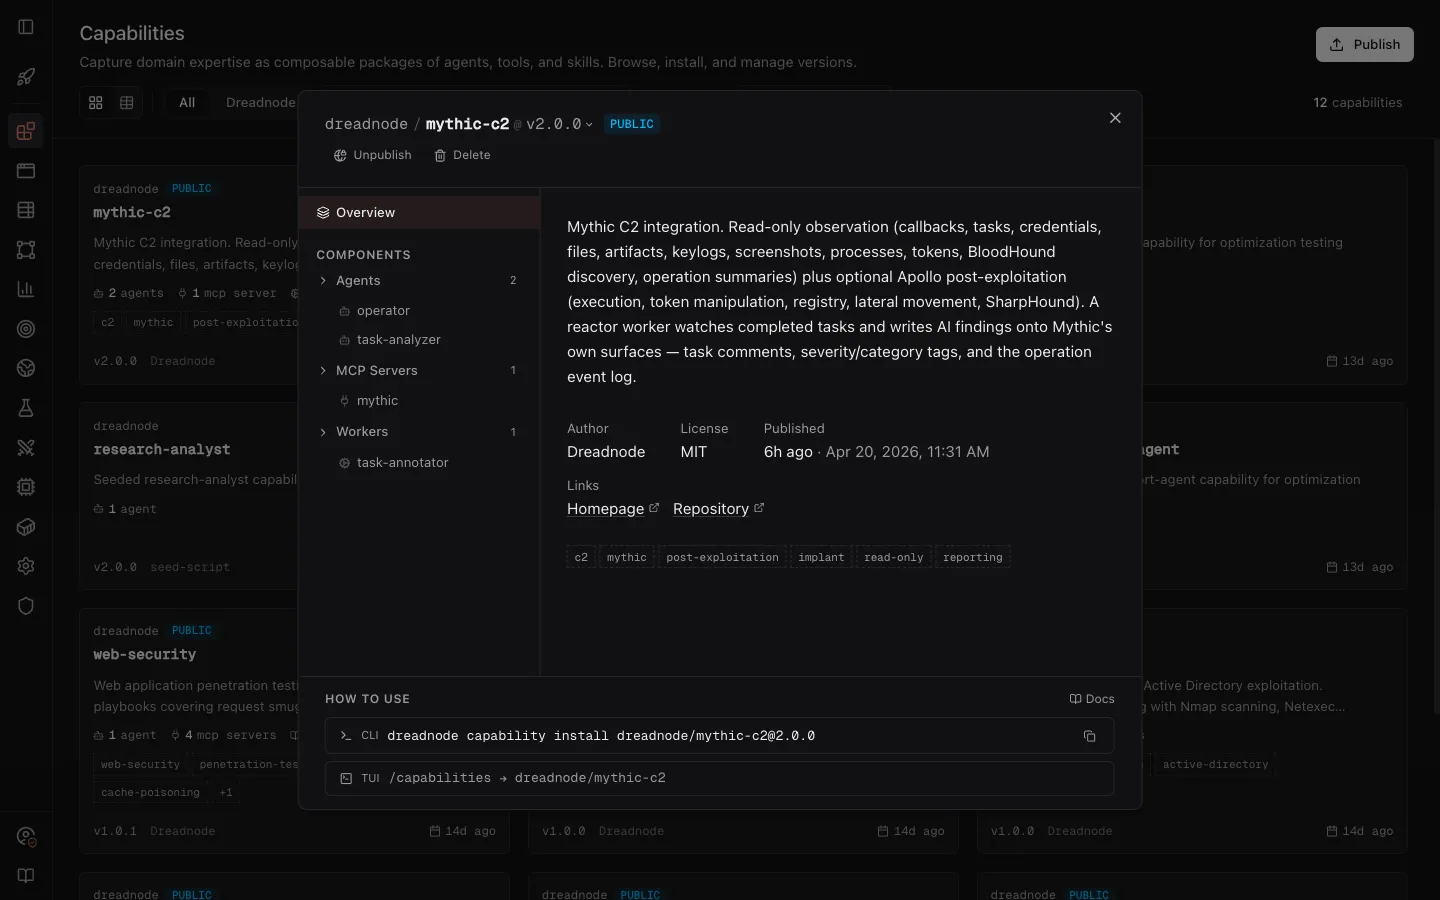Select the Capabilities packages icon in sidebar

(26, 131)
